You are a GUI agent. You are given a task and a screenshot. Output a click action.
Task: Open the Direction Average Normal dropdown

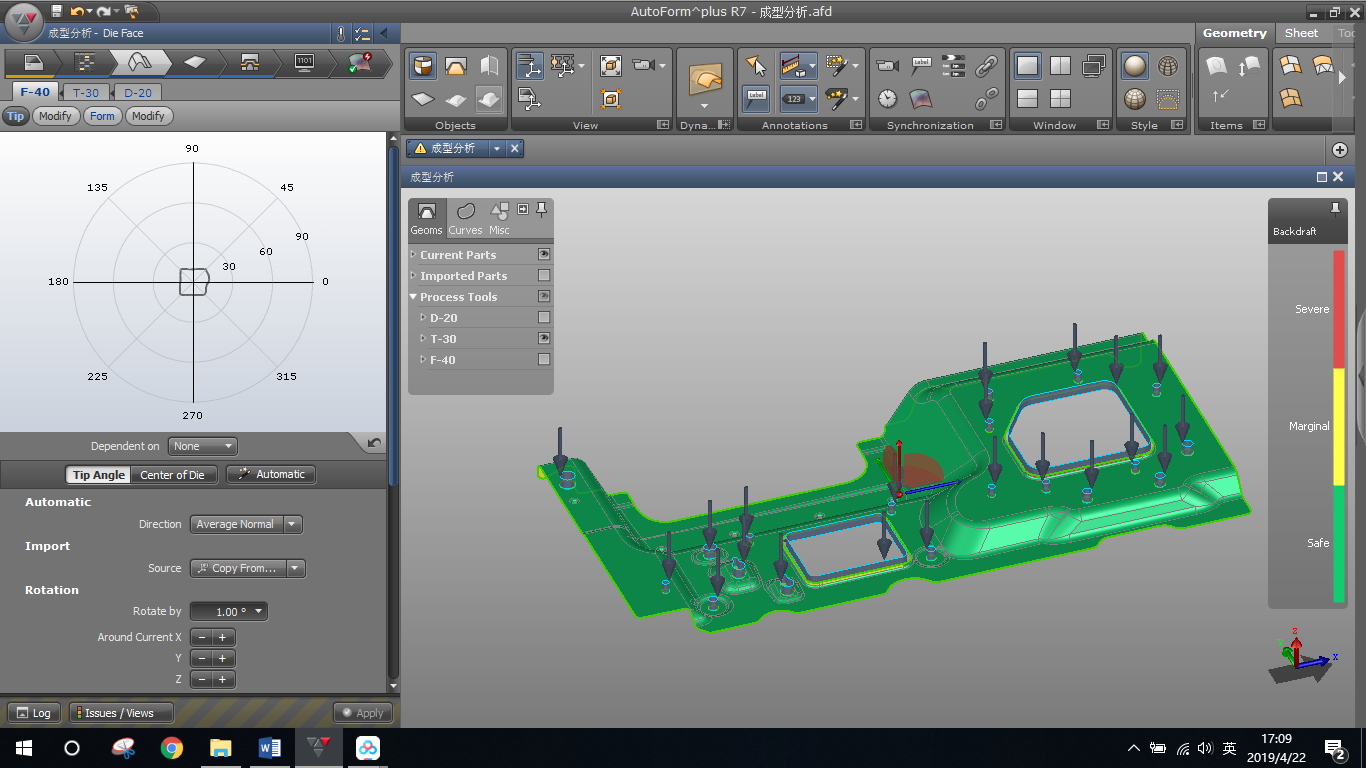click(246, 524)
